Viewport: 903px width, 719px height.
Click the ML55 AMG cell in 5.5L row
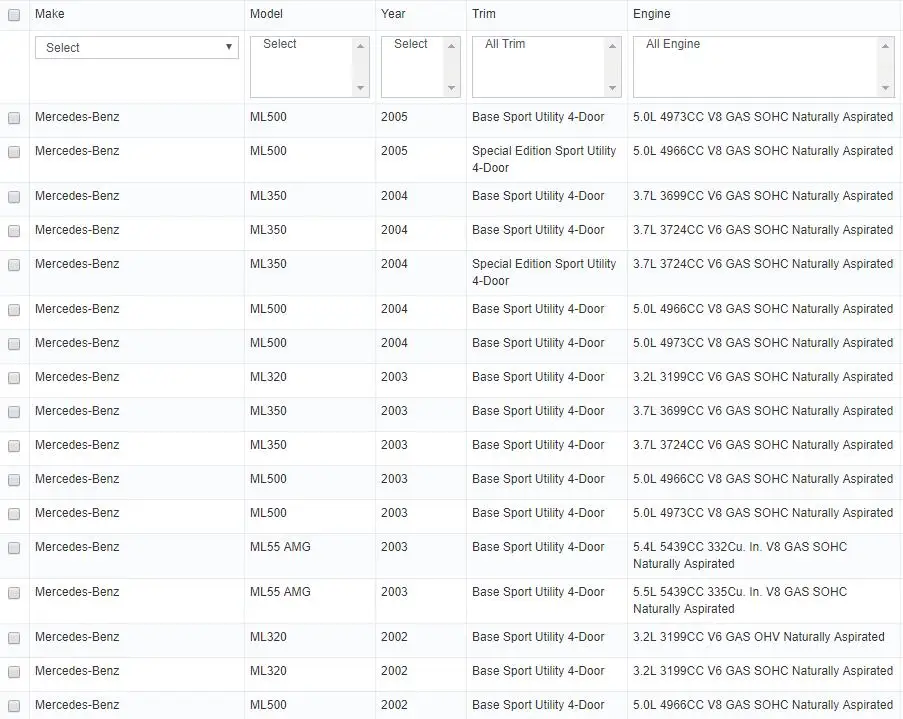(x=280, y=592)
